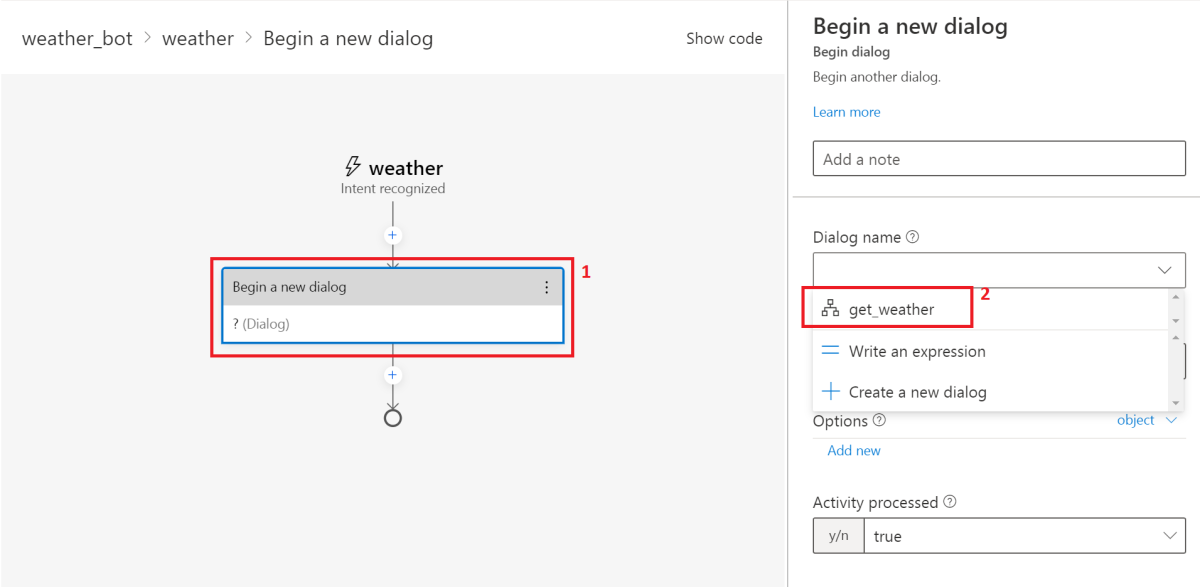Screen dimensions: 1200x587
Task: Click the Activity processed help icon
Action: tap(950, 502)
